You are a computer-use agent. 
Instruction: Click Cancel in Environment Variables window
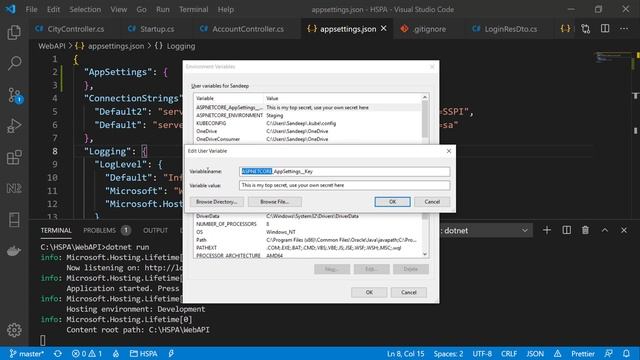pyautogui.click(x=409, y=292)
